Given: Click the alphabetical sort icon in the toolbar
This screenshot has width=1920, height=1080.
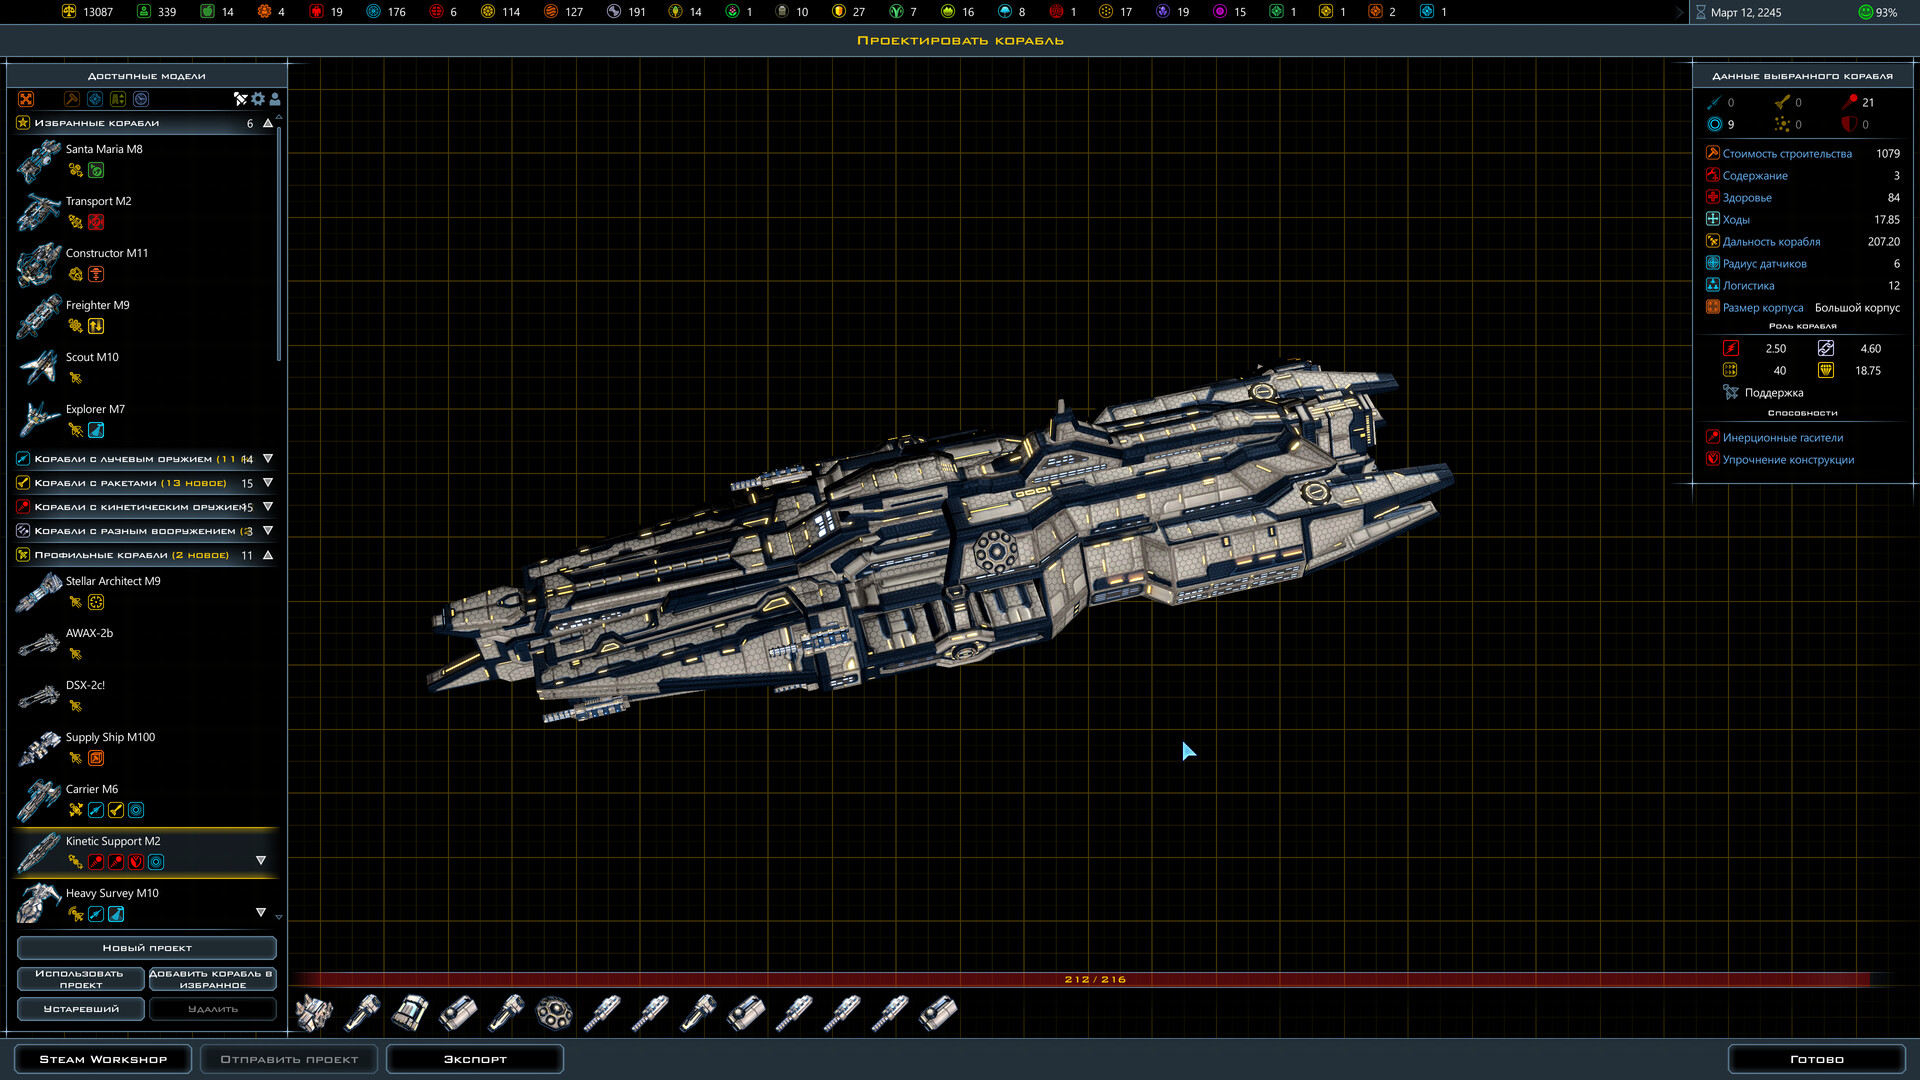Looking at the screenshot, I should pos(117,99).
